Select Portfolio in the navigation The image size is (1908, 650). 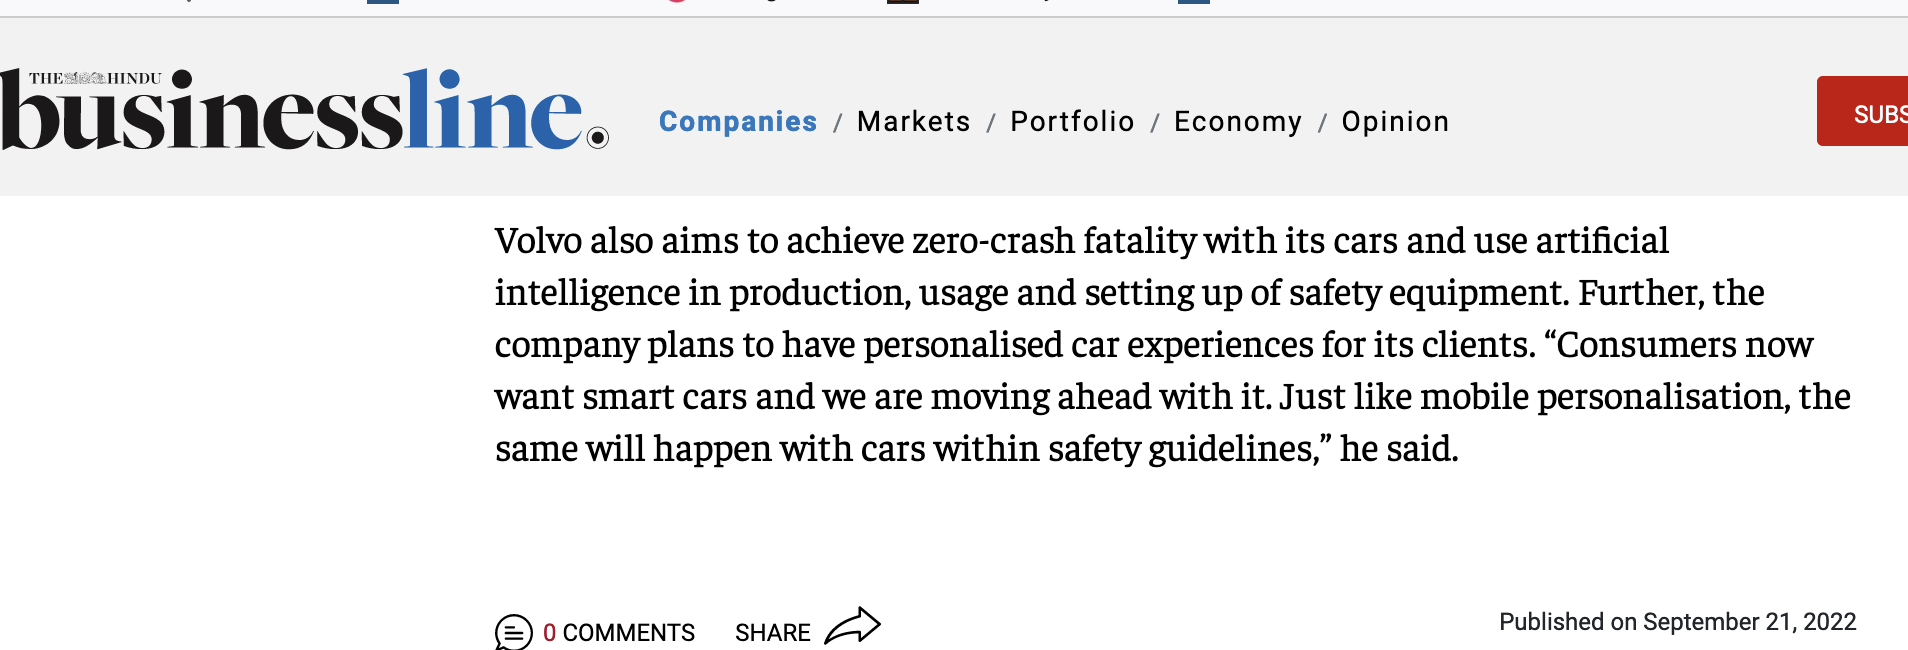click(x=1072, y=121)
